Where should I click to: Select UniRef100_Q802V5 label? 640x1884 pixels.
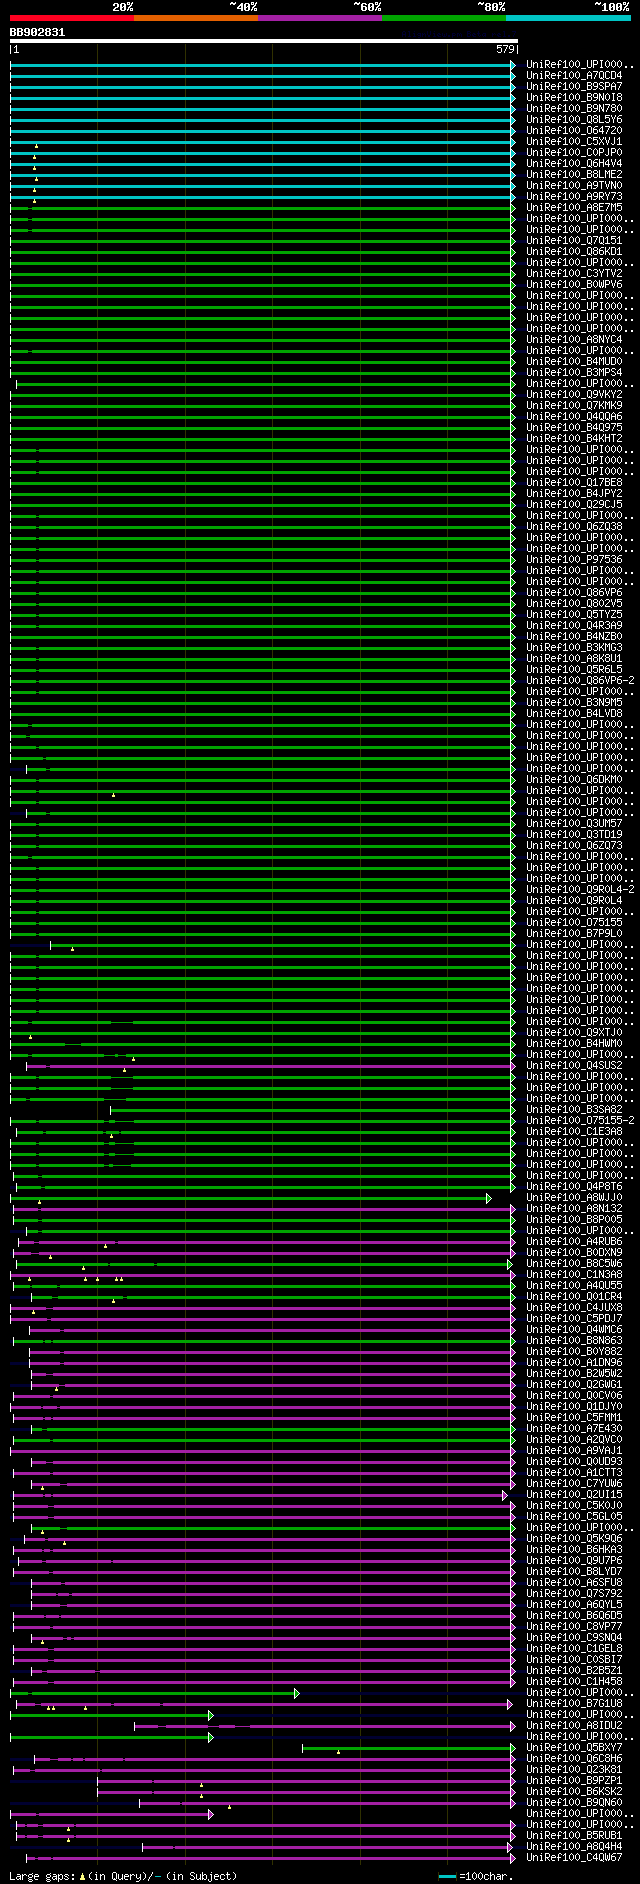tap(574, 604)
